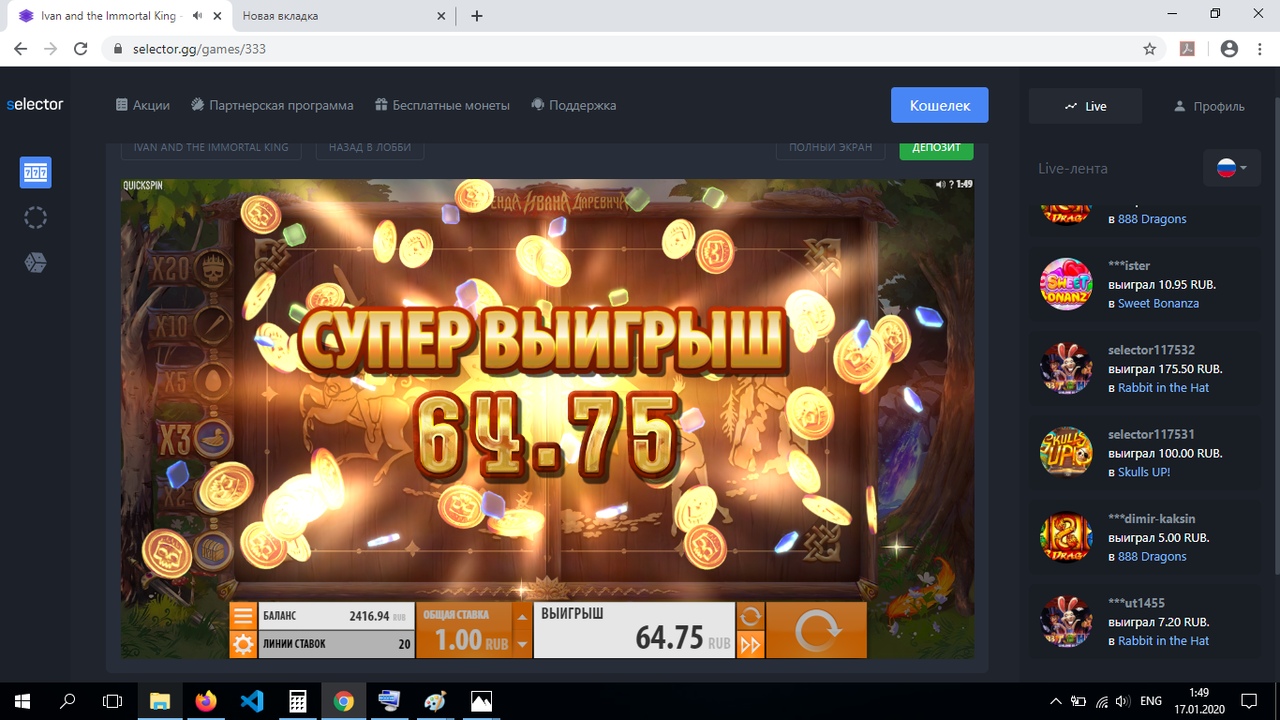1280x720 pixels.
Task: Click the address bar URL
Action: pos(199,49)
